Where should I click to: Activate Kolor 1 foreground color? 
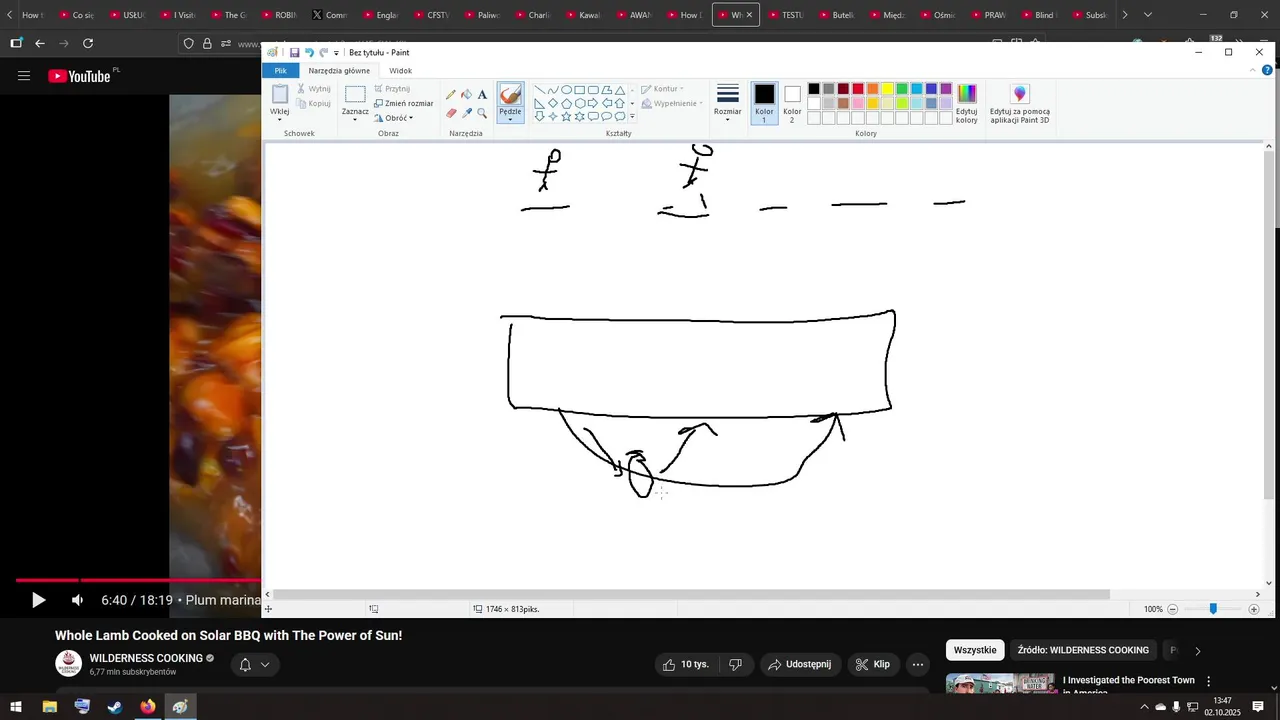click(764, 103)
